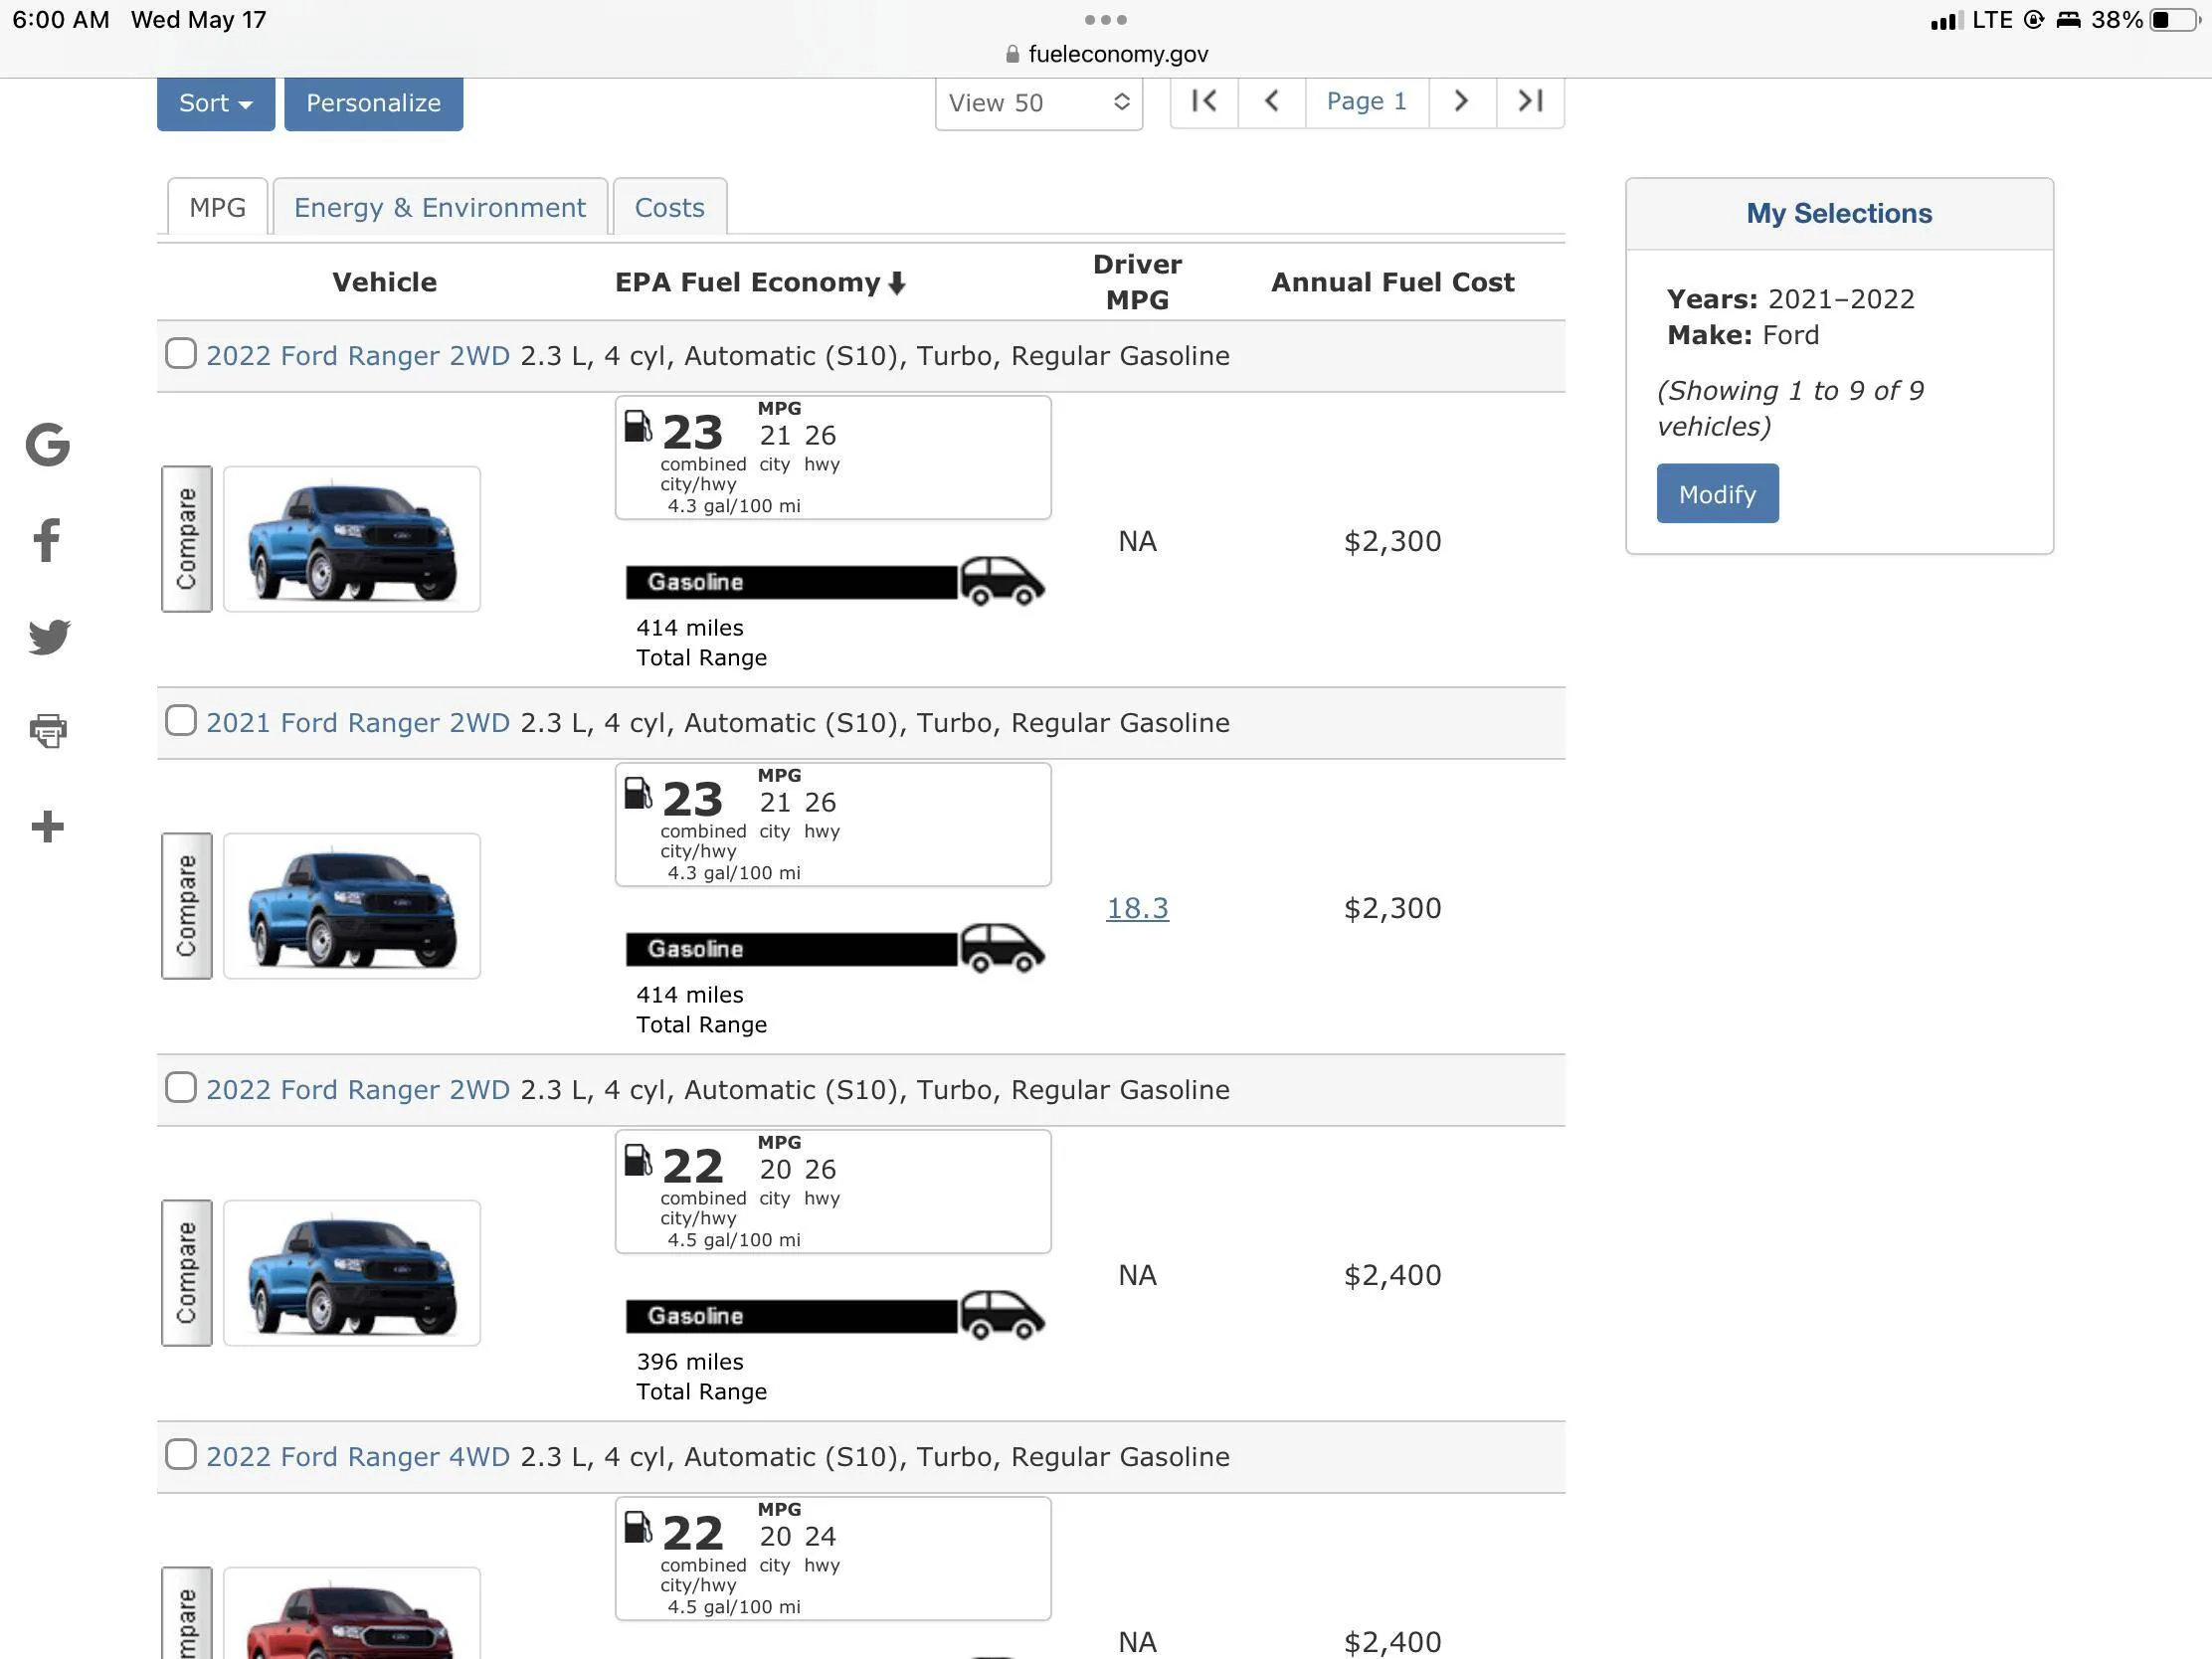Click fuel pump icon in 22 MPG 20/24 box

[638, 1526]
